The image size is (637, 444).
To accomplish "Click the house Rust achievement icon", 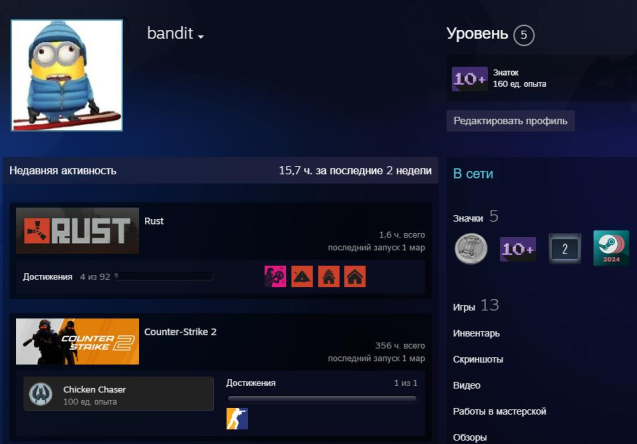I will pos(355,277).
